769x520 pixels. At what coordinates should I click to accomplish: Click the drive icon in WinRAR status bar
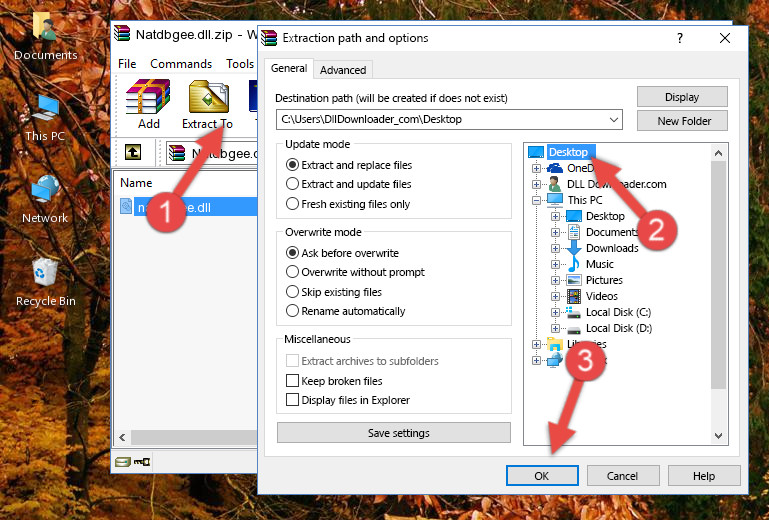[123, 462]
